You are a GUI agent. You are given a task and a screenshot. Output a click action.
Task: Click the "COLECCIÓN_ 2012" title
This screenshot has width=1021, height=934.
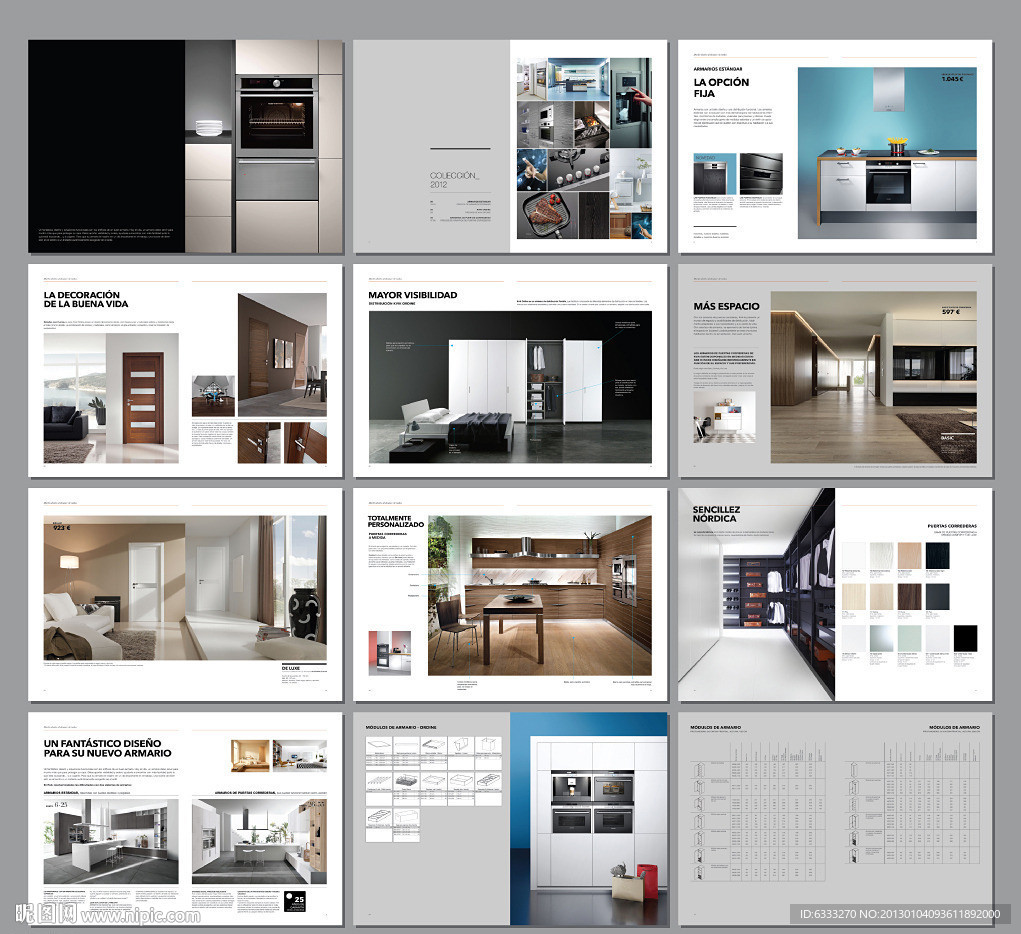[x=454, y=180]
